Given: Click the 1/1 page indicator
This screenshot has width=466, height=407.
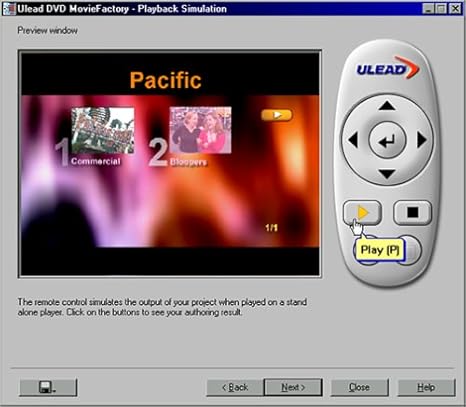Looking at the screenshot, I should tap(271, 228).
